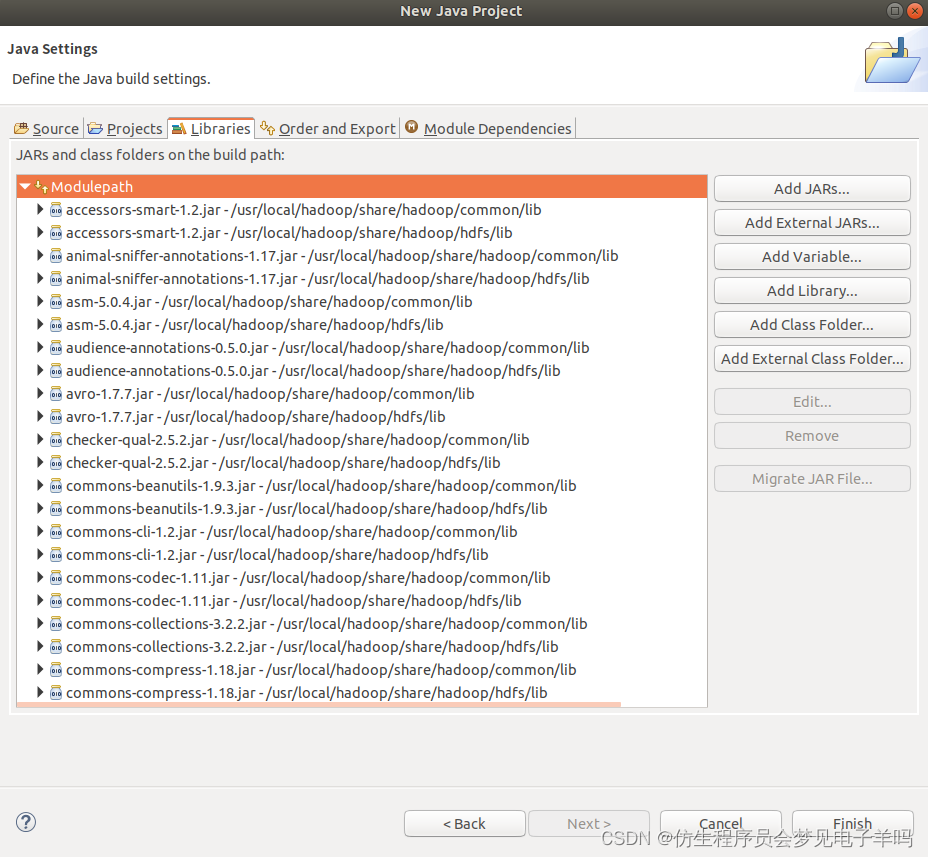Cancel the New Java Project wizard
The image size is (928, 857).
[720, 823]
